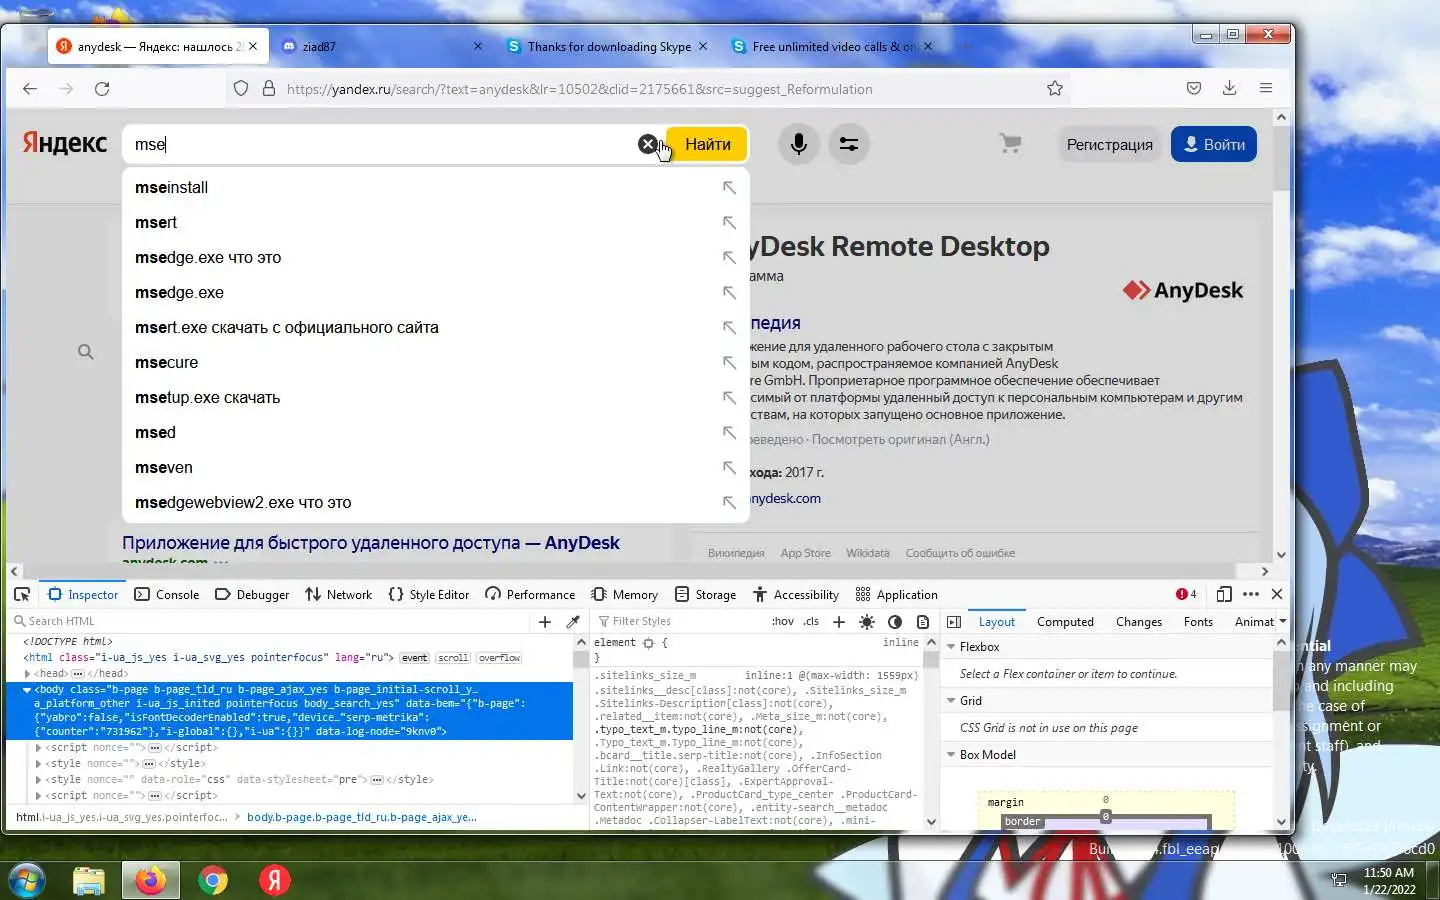Image resolution: width=1440 pixels, height=900 pixels.
Task: Use suggestion arrow next to msecure
Action: (x=729, y=363)
